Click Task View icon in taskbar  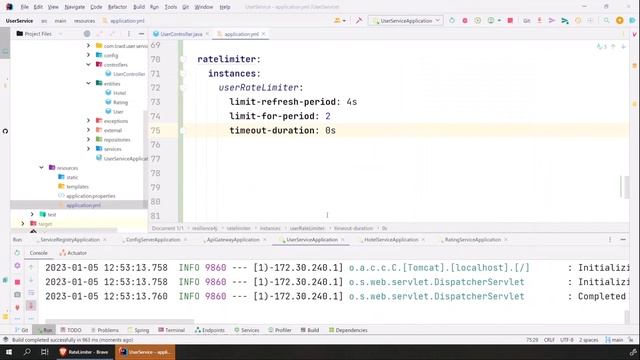tap(44, 352)
